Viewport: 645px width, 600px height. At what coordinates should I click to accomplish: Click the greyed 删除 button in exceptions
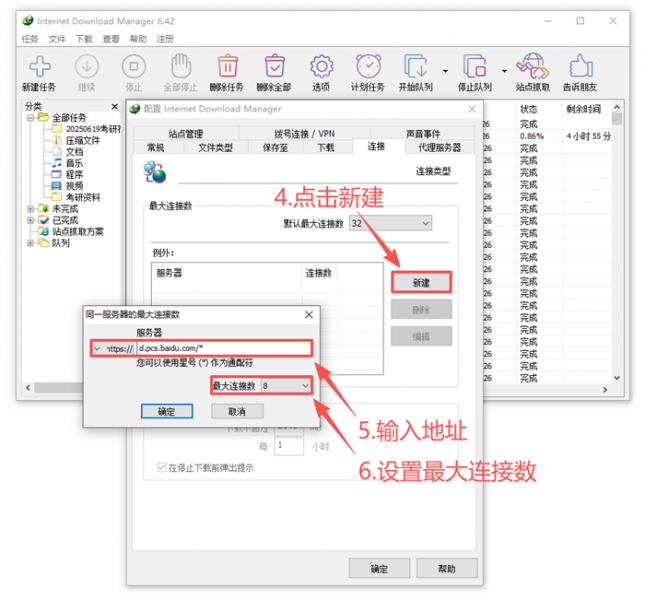pyautogui.click(x=421, y=309)
